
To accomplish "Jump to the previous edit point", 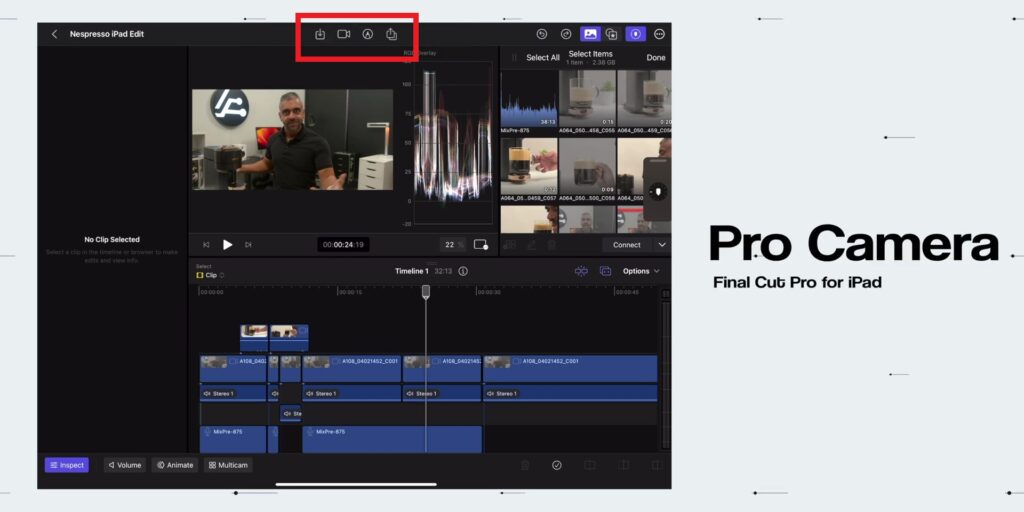I will (206, 245).
